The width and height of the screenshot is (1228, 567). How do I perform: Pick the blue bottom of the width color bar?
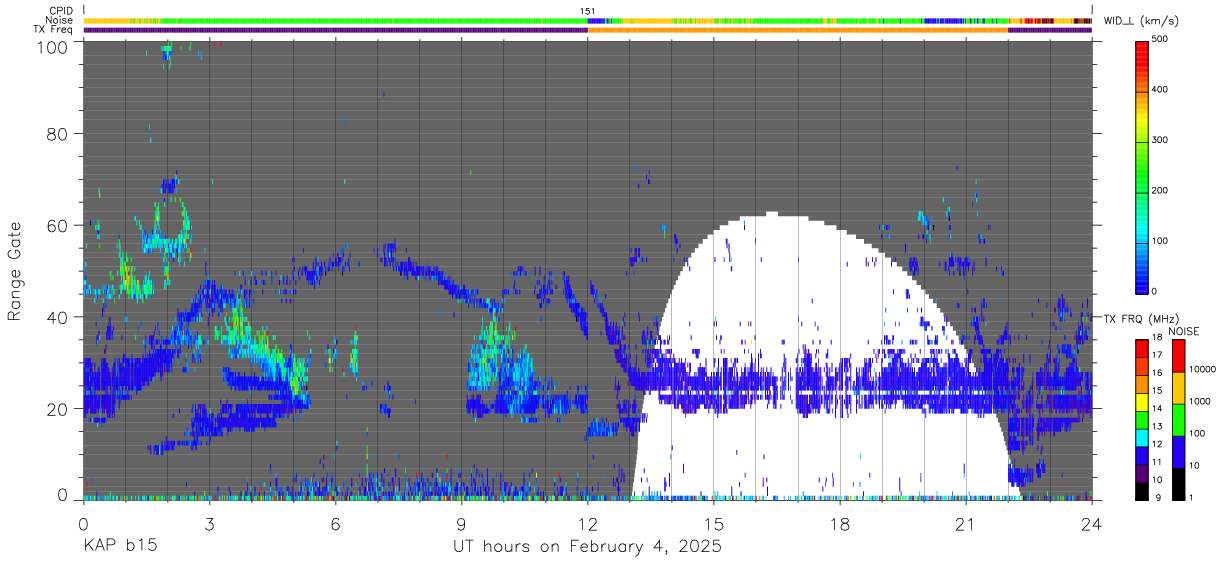coord(1142,280)
